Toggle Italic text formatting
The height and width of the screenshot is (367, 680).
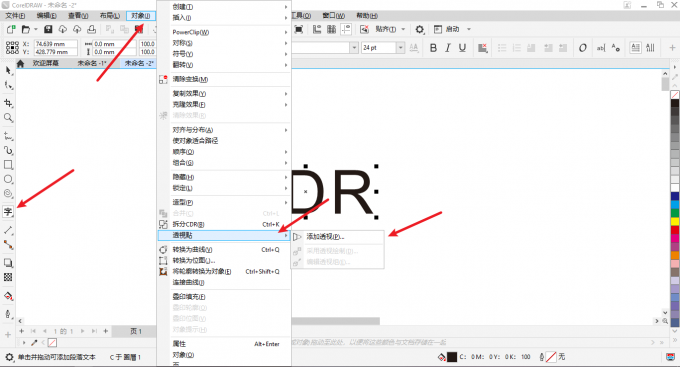pos(448,48)
